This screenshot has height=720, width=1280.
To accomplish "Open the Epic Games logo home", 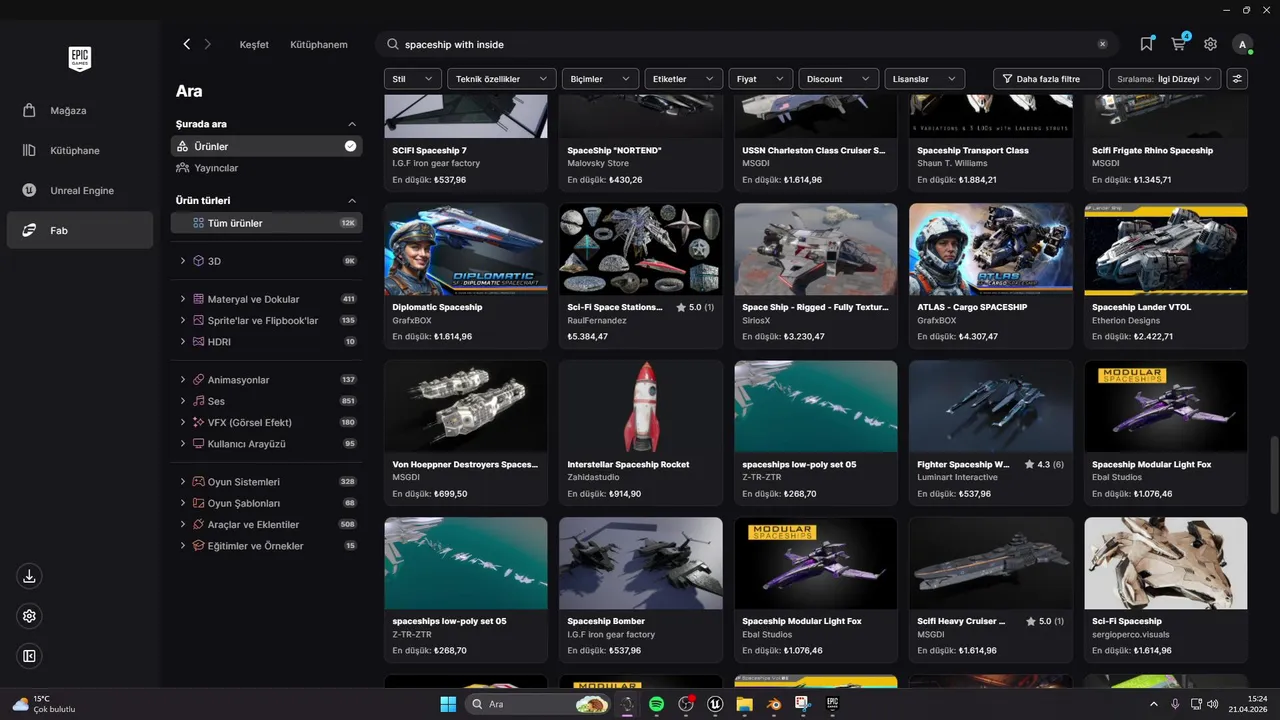I will coord(80,59).
